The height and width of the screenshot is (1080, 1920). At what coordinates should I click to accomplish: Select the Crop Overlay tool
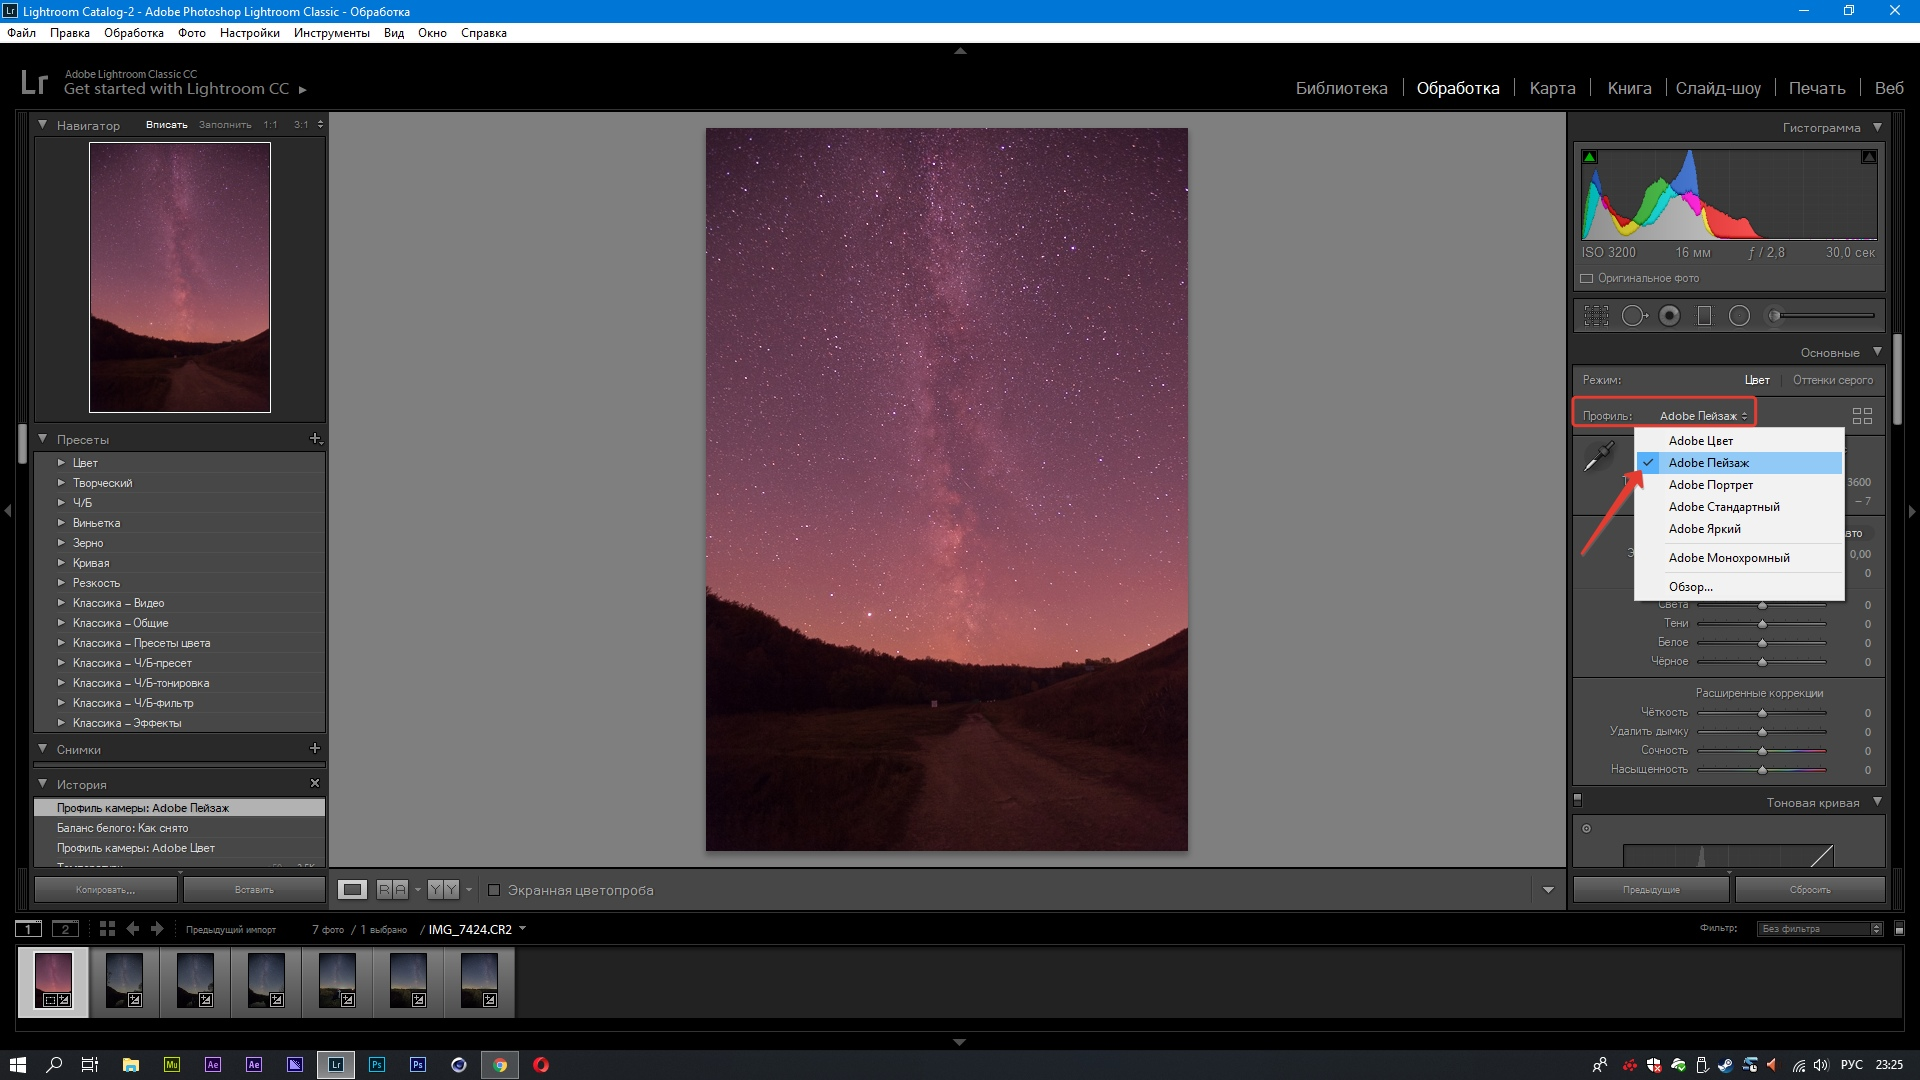pyautogui.click(x=1596, y=316)
